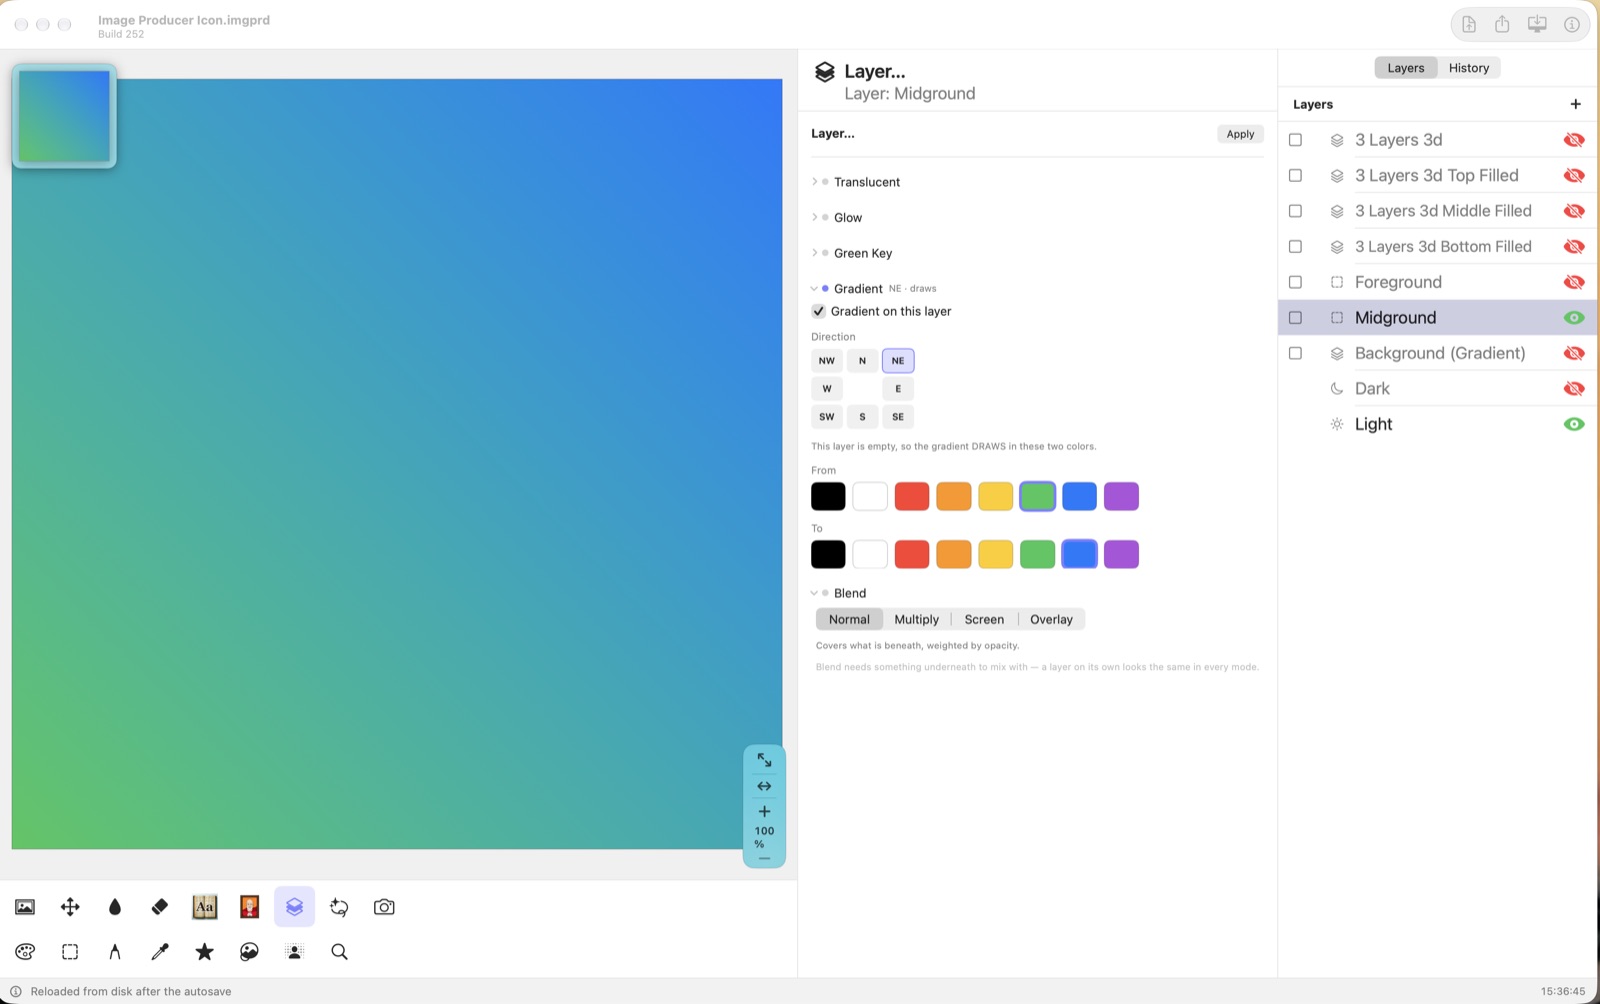Switch to the History tab
This screenshot has height=1004, width=1600.
1469,68
